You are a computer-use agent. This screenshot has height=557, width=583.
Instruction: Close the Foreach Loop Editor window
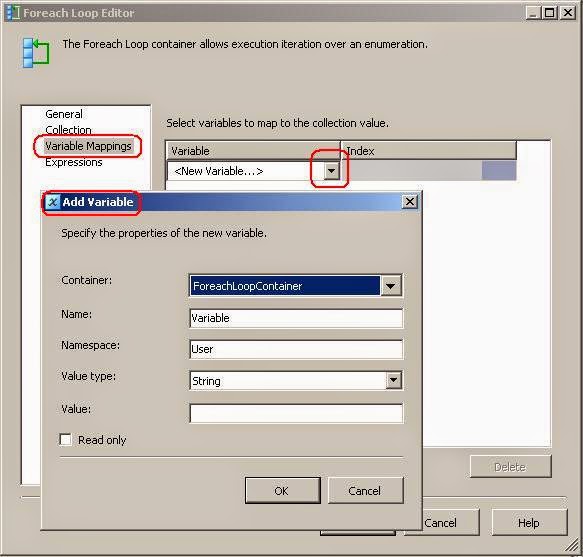568,13
